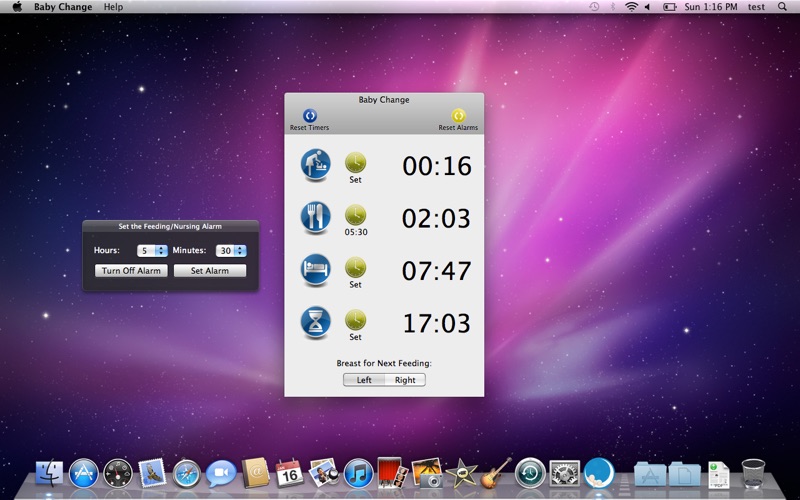Open App Store from the Dock
800x500 pixels.
[83, 473]
